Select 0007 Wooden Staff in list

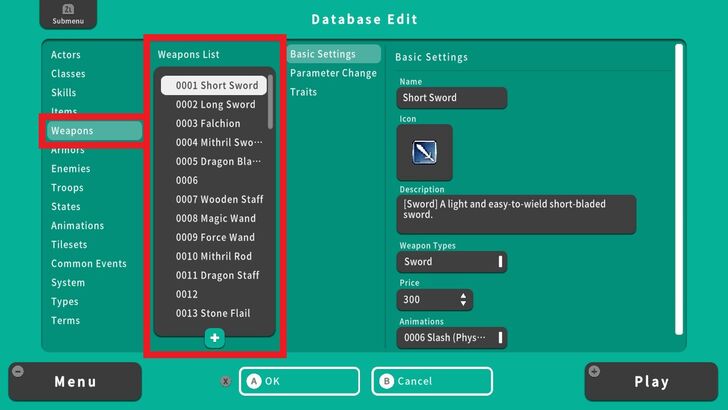click(x=216, y=200)
